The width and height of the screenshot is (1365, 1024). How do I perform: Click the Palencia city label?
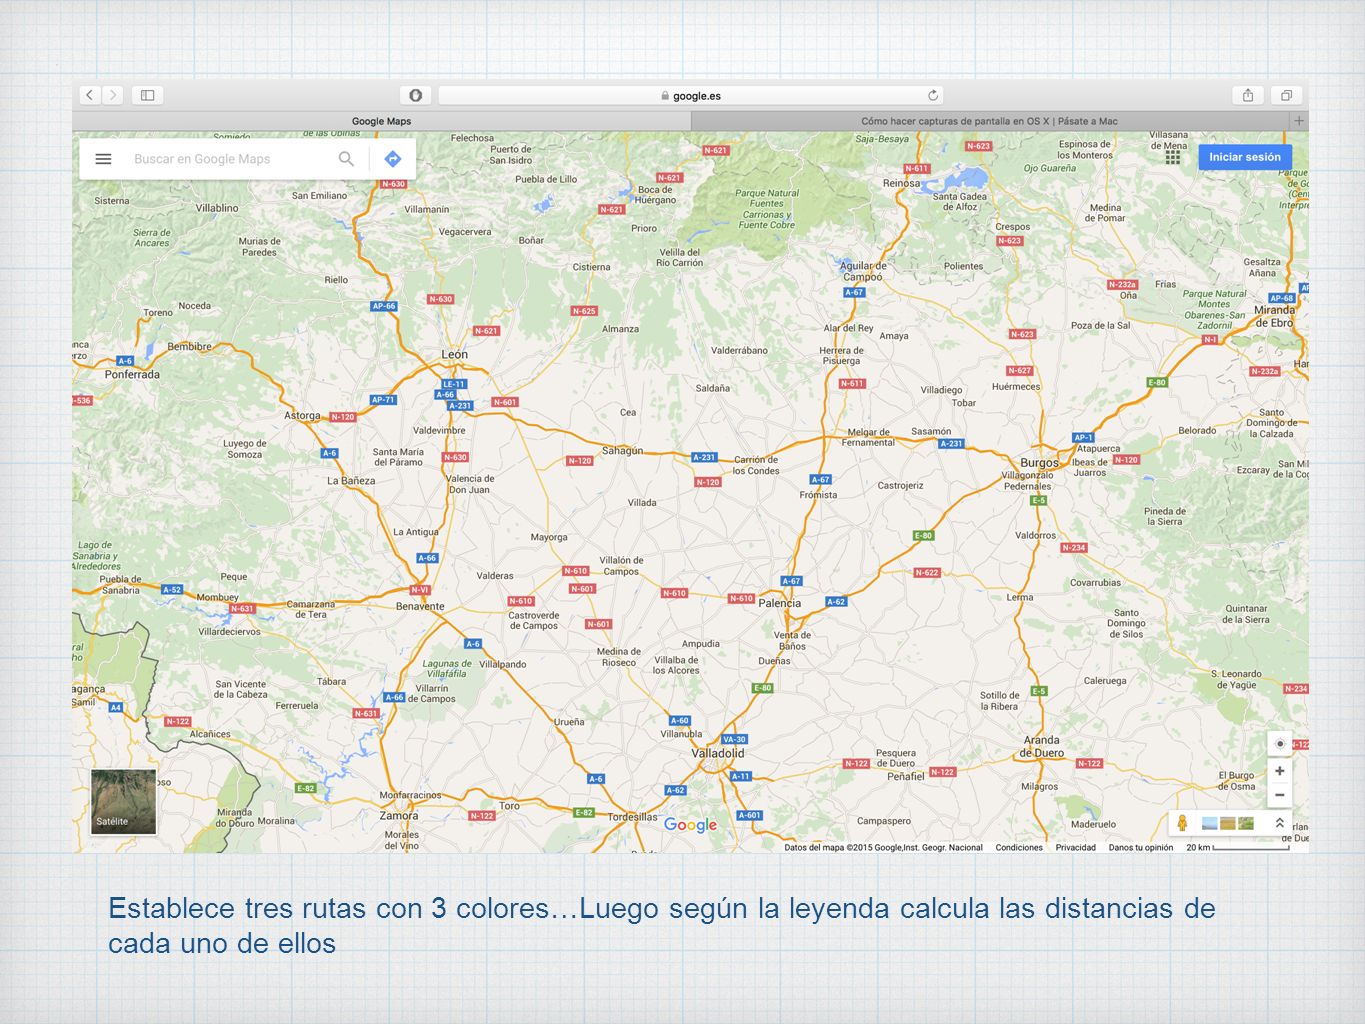[x=779, y=603]
